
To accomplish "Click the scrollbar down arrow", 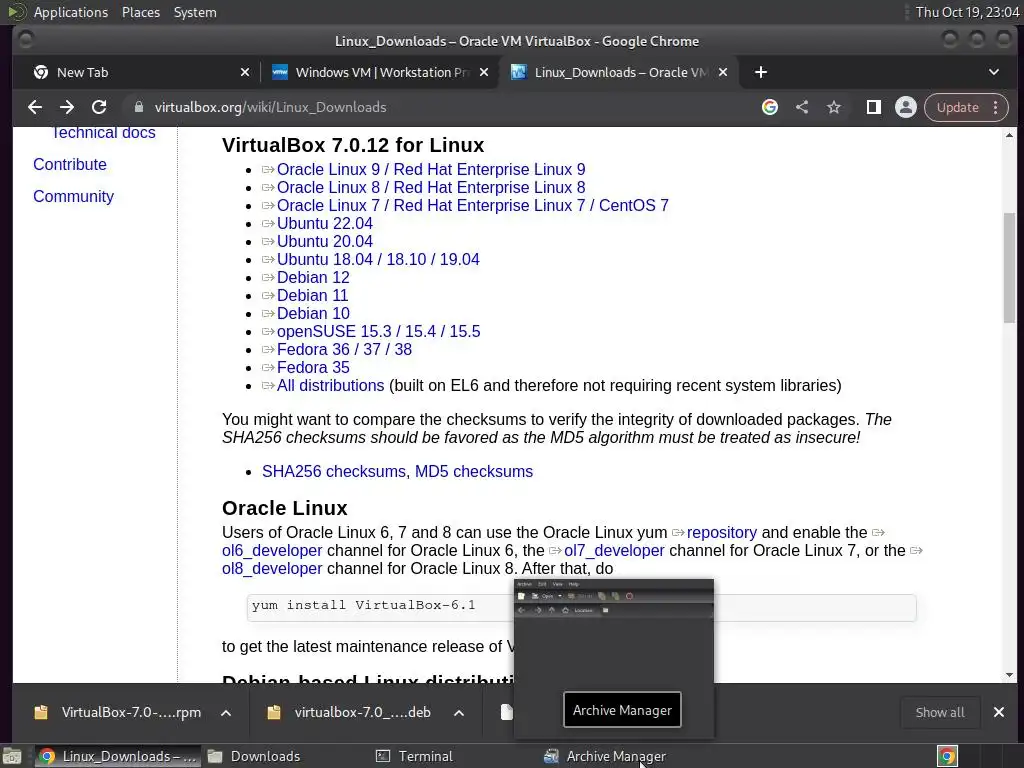I will [1010, 675].
